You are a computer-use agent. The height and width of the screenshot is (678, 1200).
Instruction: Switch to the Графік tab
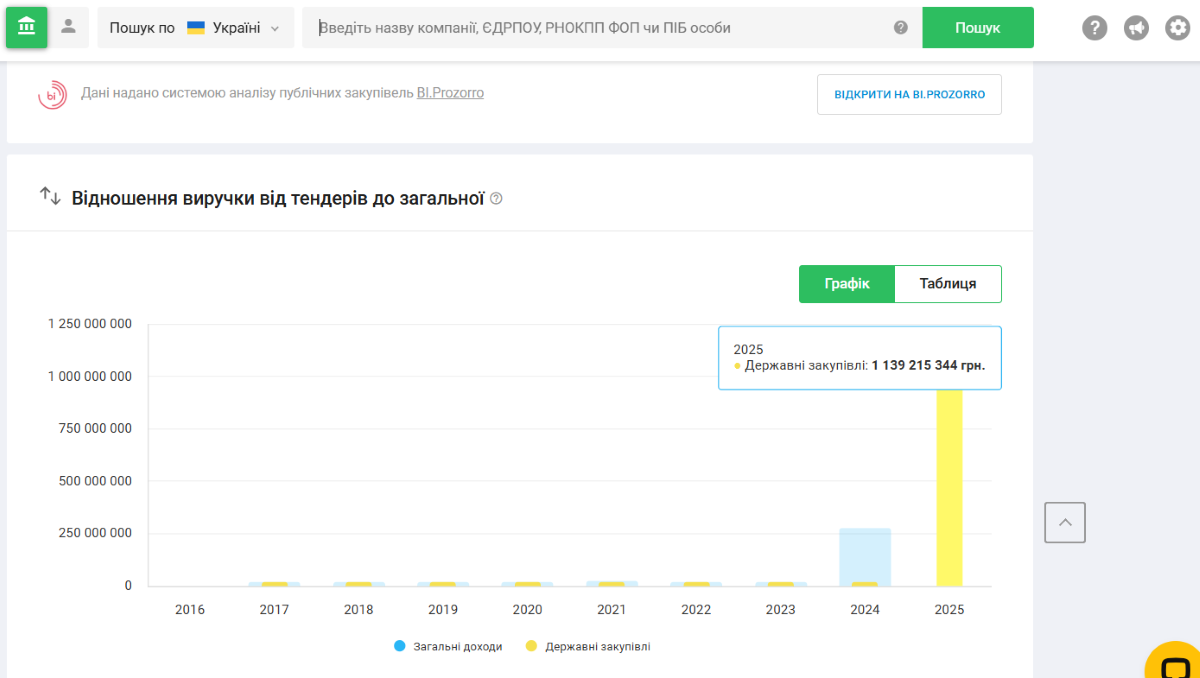tap(846, 284)
